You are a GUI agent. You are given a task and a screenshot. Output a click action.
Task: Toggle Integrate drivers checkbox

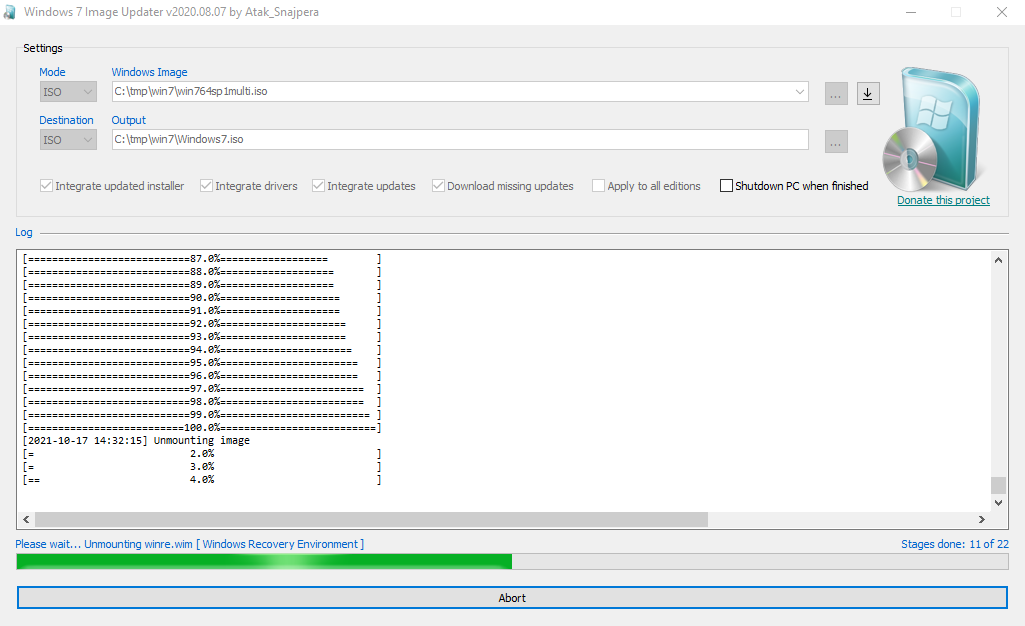click(206, 186)
